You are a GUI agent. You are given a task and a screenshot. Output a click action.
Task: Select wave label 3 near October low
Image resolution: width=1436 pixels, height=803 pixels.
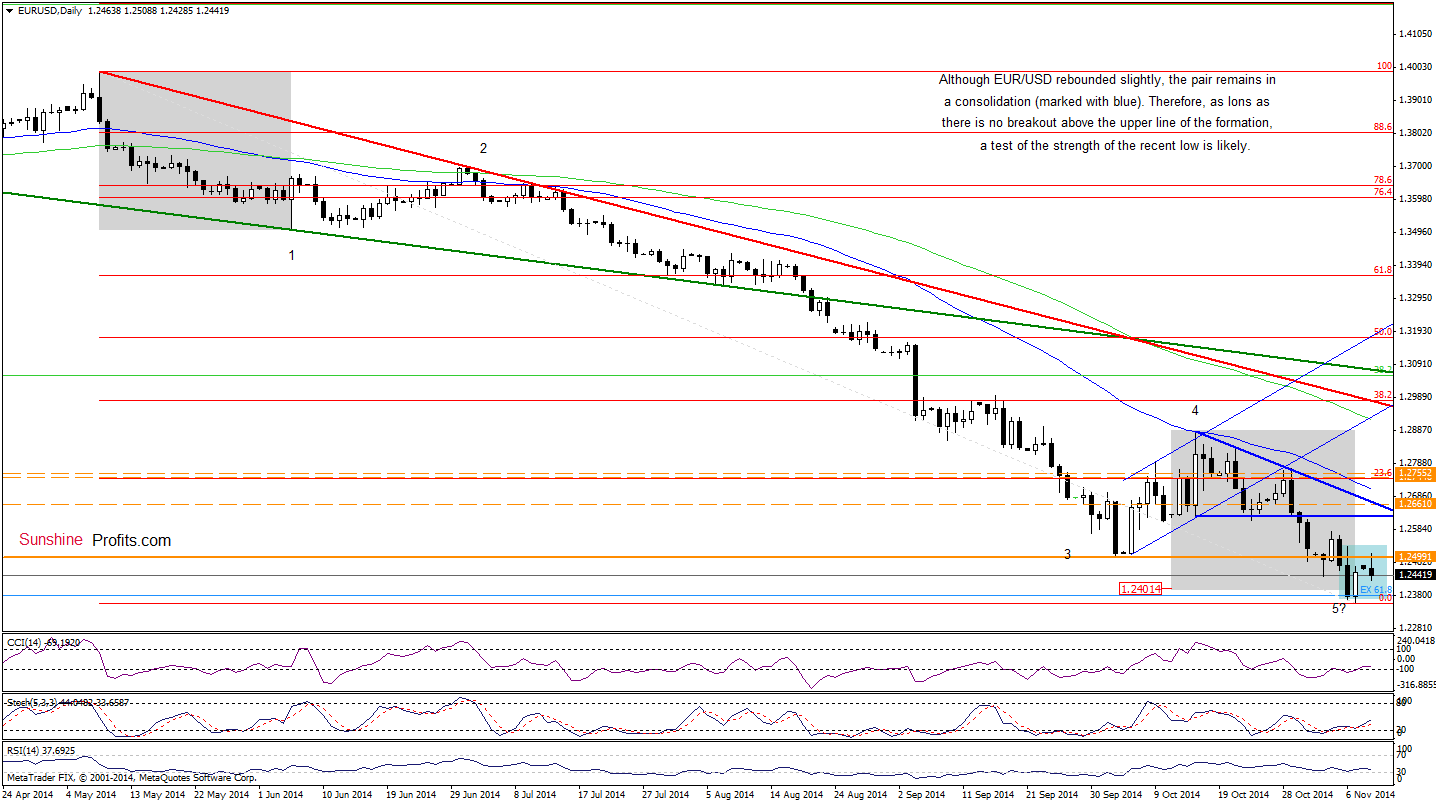pos(1067,554)
